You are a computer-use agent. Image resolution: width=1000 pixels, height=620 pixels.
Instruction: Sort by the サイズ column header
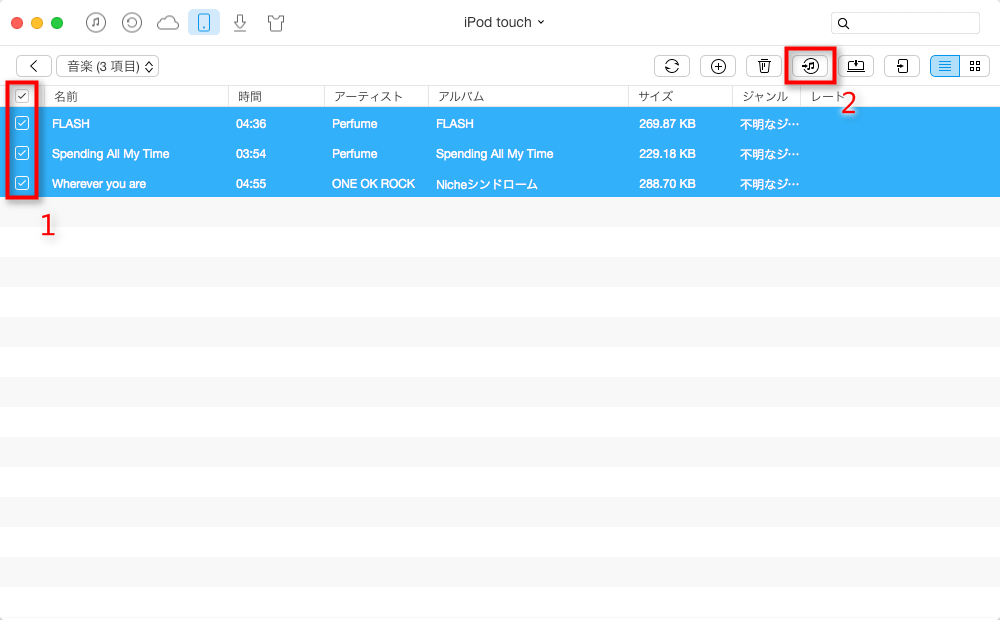pos(656,96)
